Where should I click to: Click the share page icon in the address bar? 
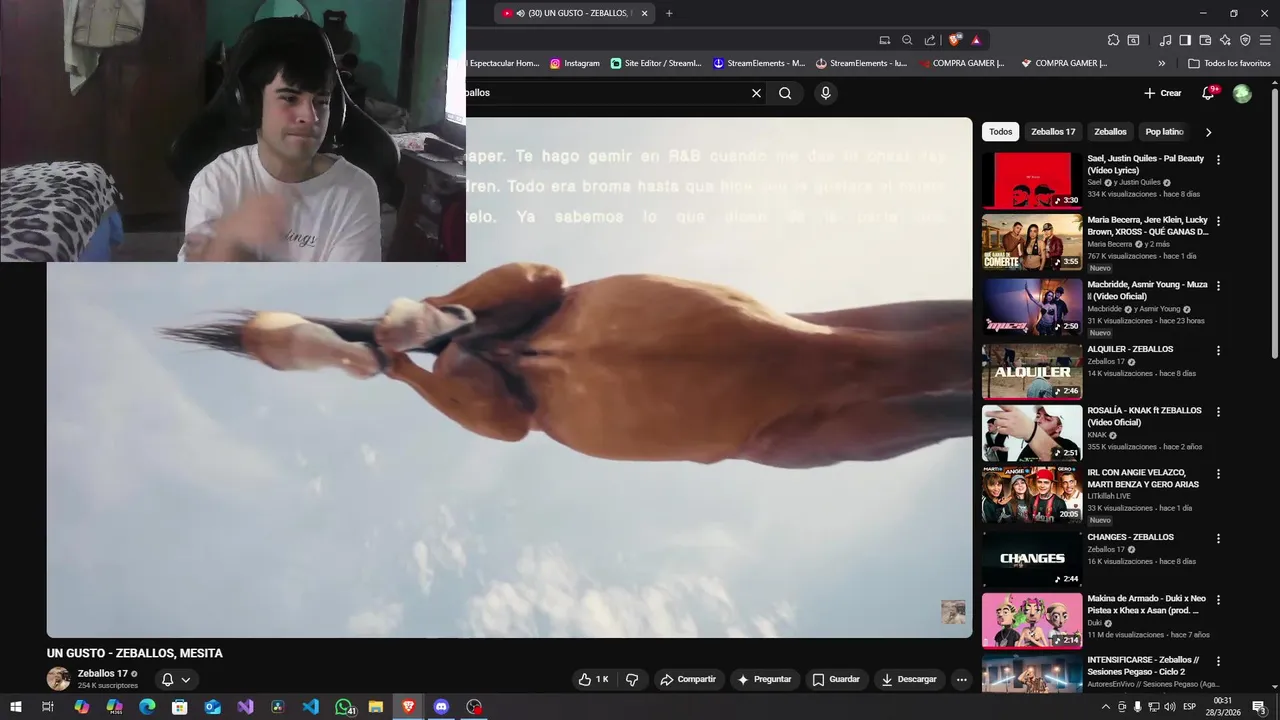pos(930,40)
